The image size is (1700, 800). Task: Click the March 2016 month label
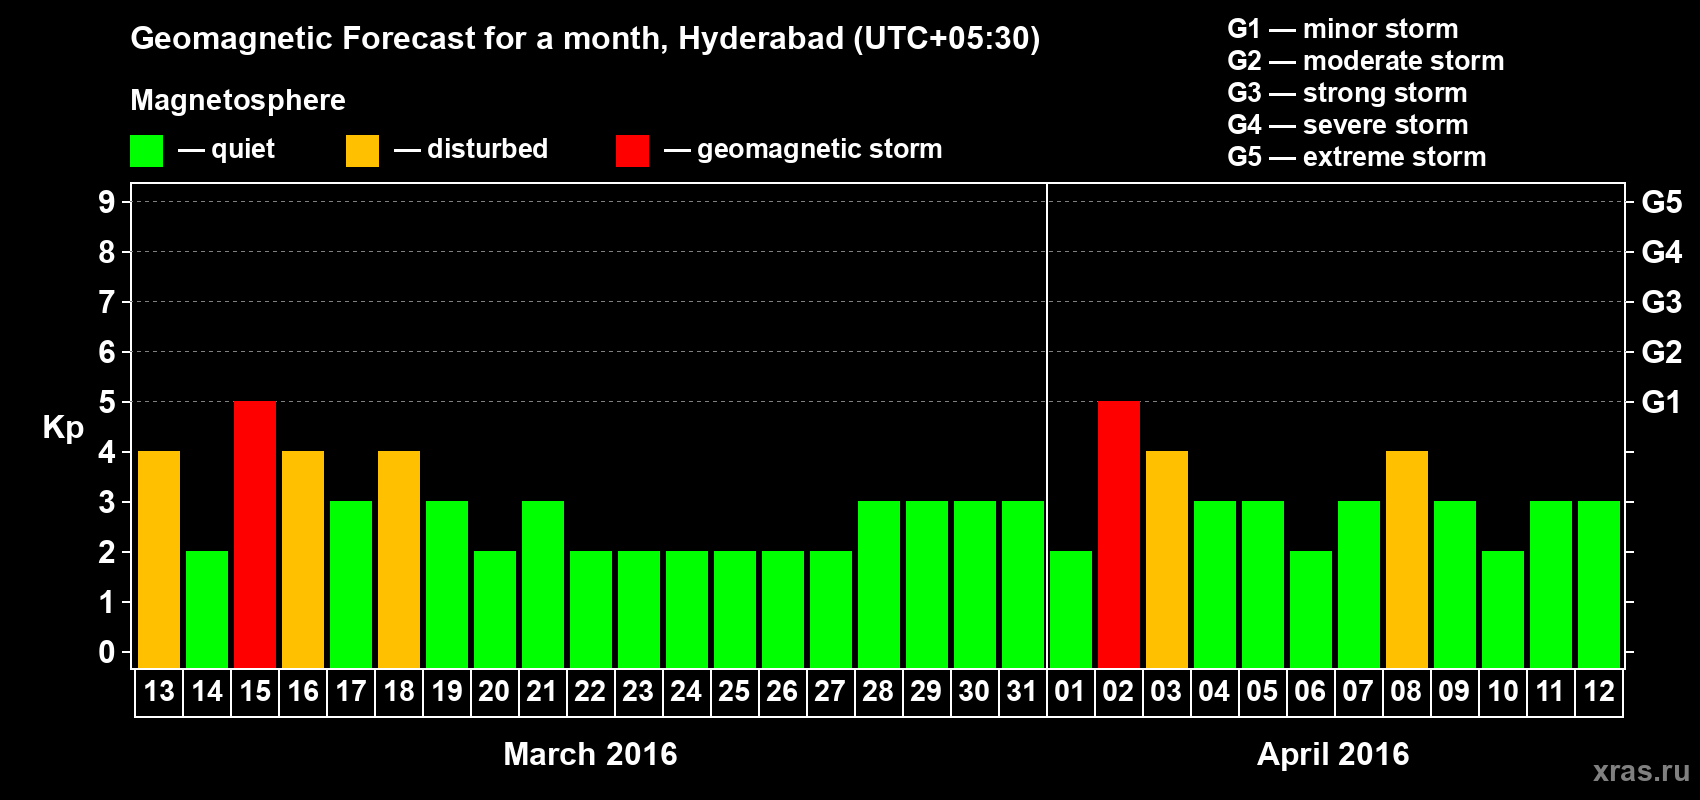pyautogui.click(x=590, y=754)
